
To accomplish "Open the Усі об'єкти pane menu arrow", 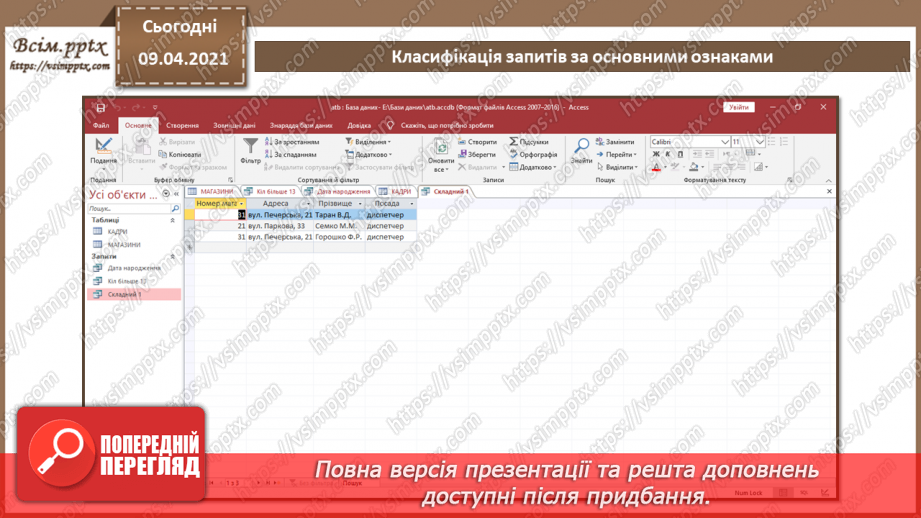I will 166,194.
